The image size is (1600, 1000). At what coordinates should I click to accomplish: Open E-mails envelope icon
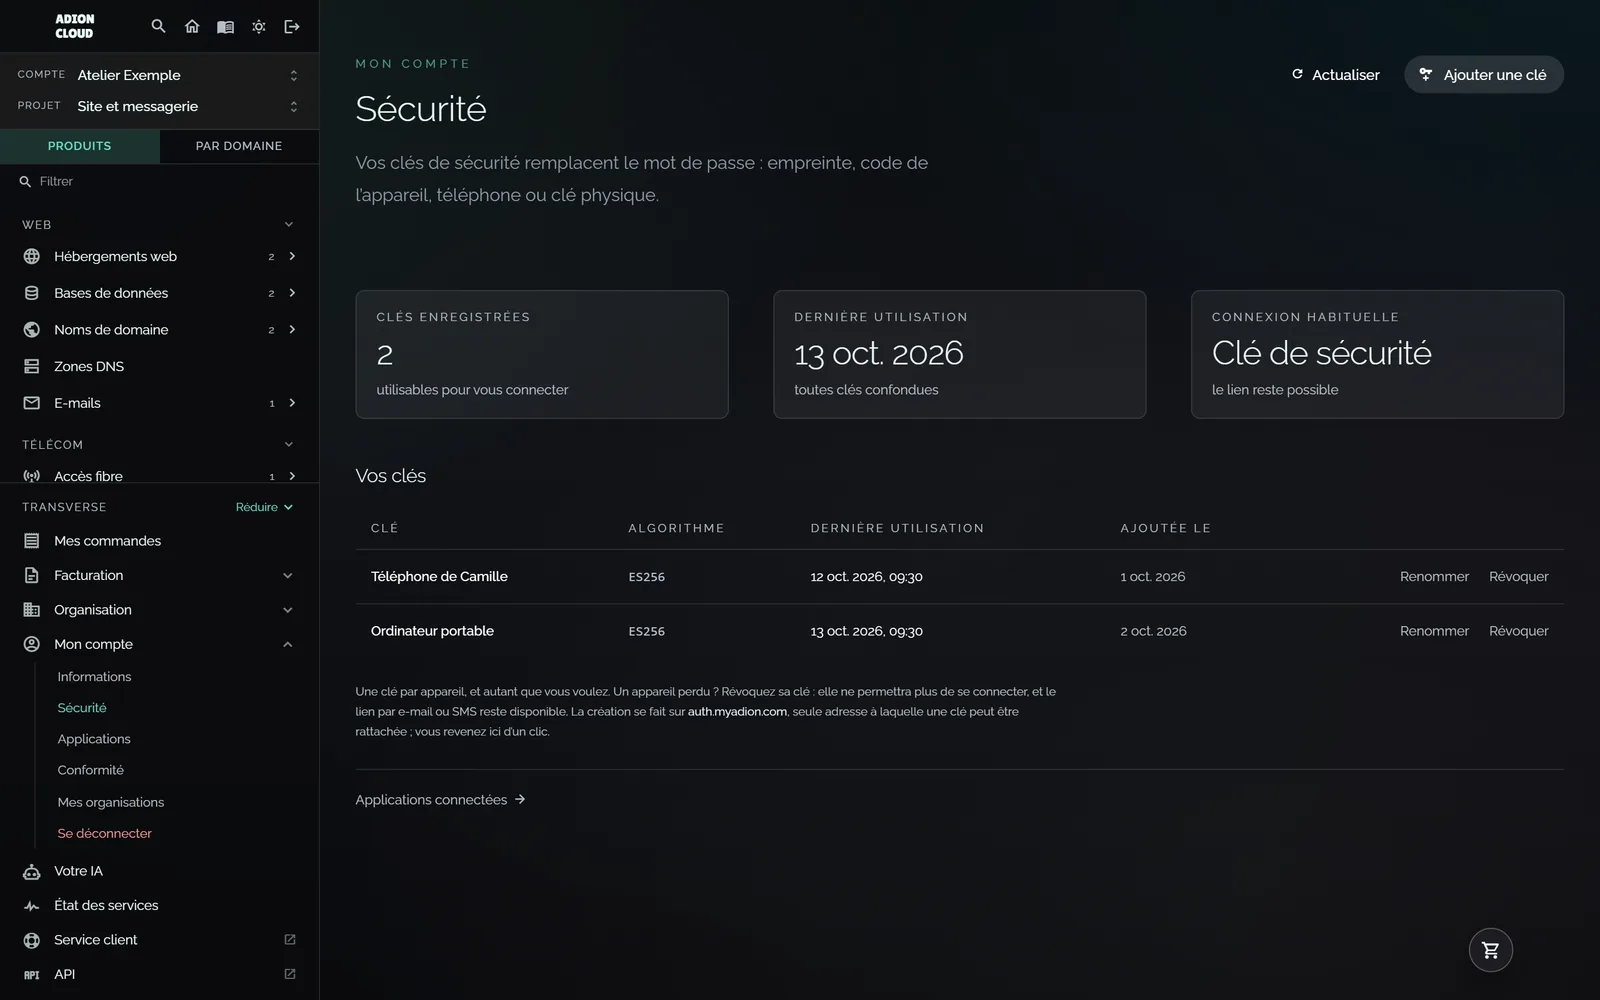32,403
